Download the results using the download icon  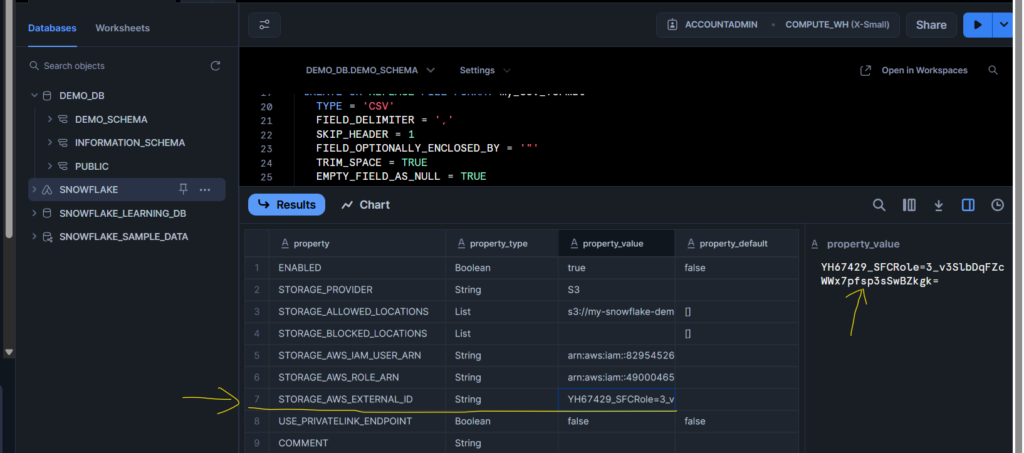(938, 205)
